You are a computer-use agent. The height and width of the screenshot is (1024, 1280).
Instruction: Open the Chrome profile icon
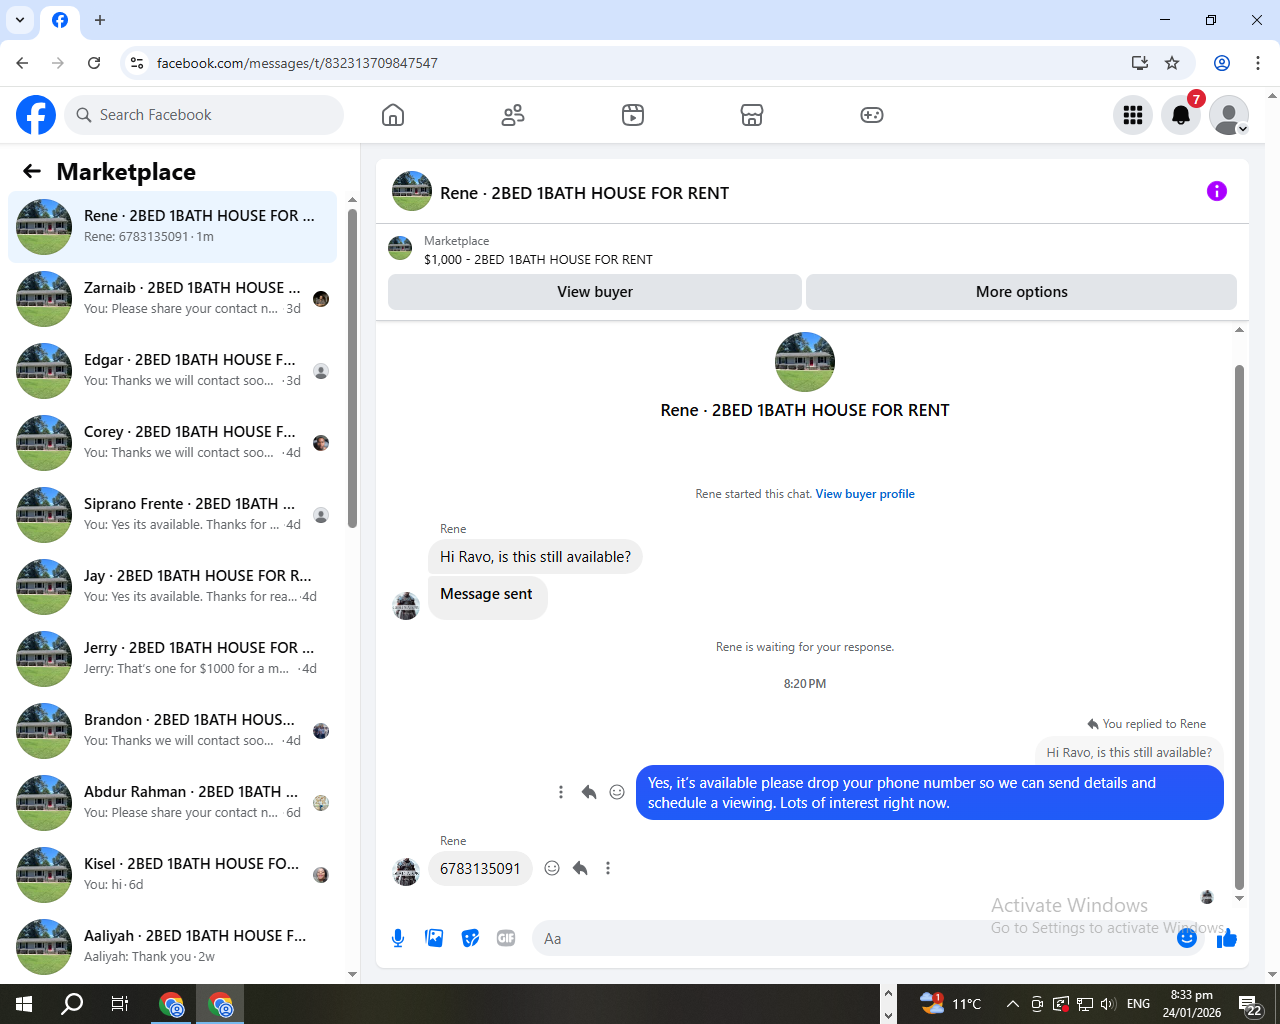pos(1222,63)
